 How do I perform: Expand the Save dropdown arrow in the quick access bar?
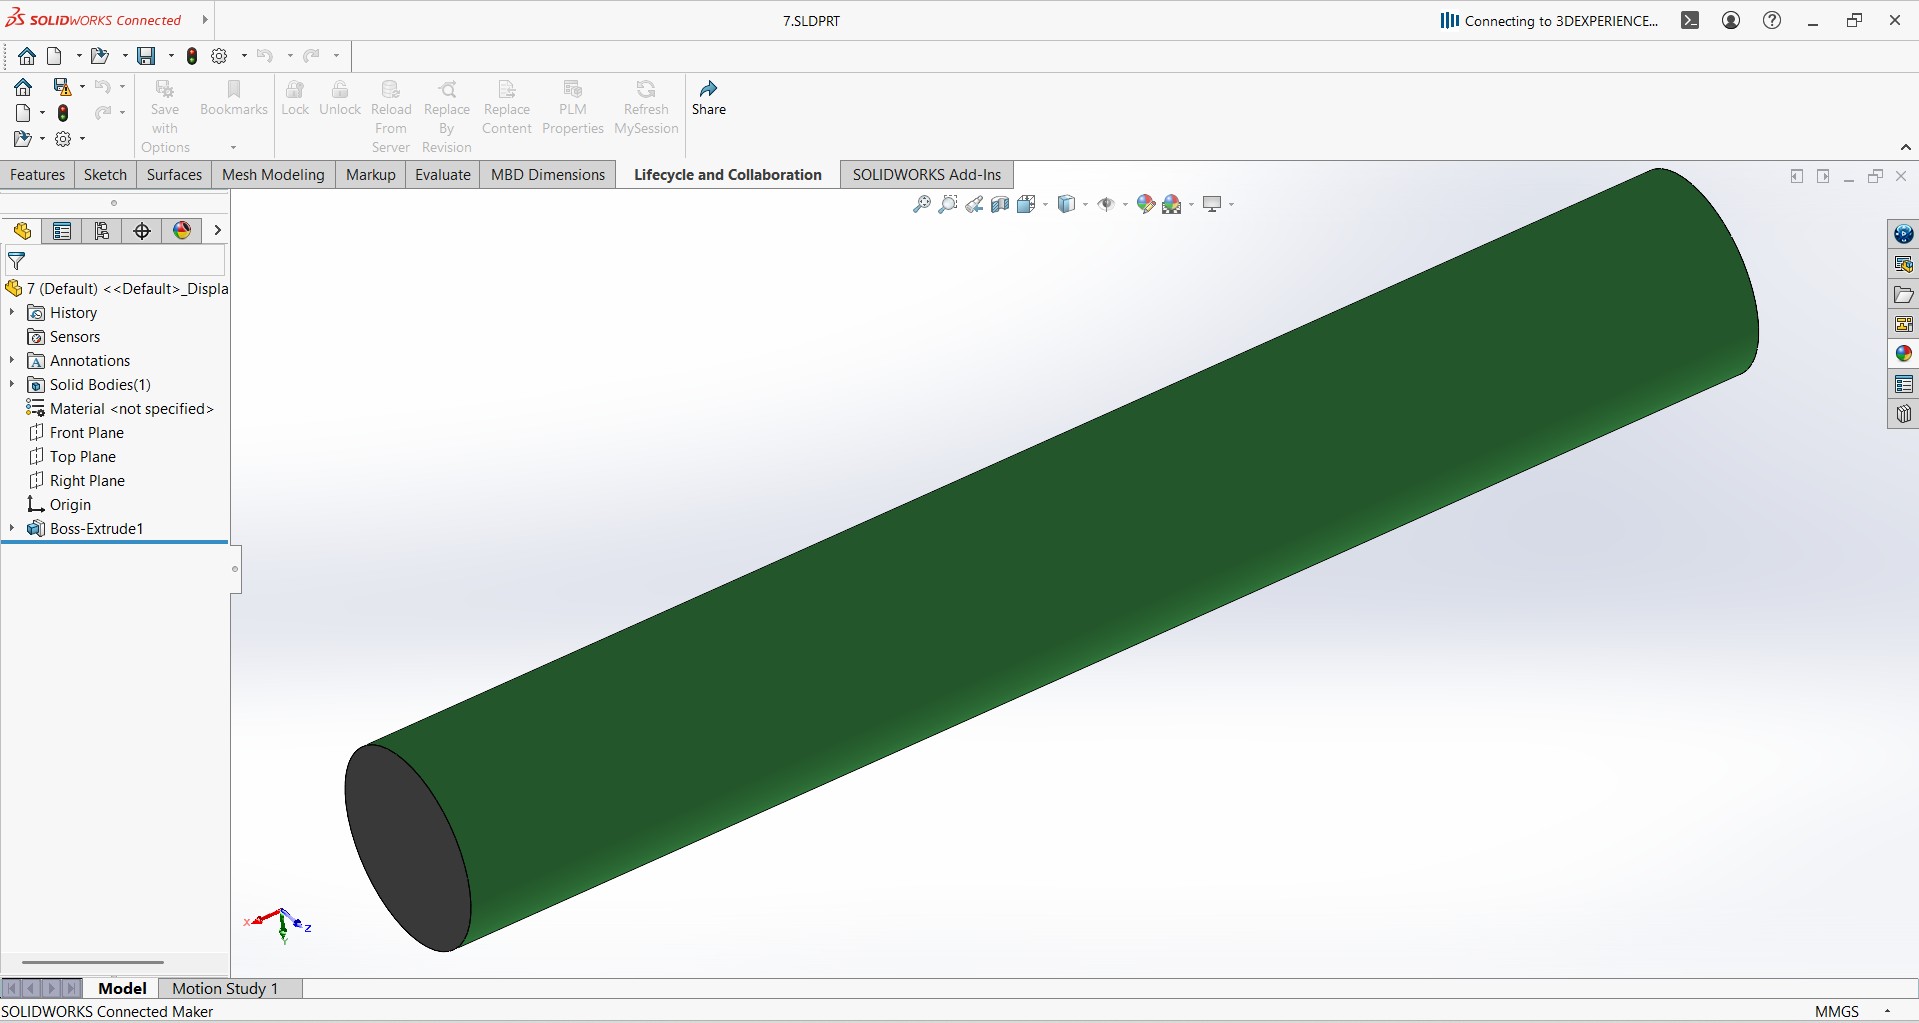(x=171, y=56)
